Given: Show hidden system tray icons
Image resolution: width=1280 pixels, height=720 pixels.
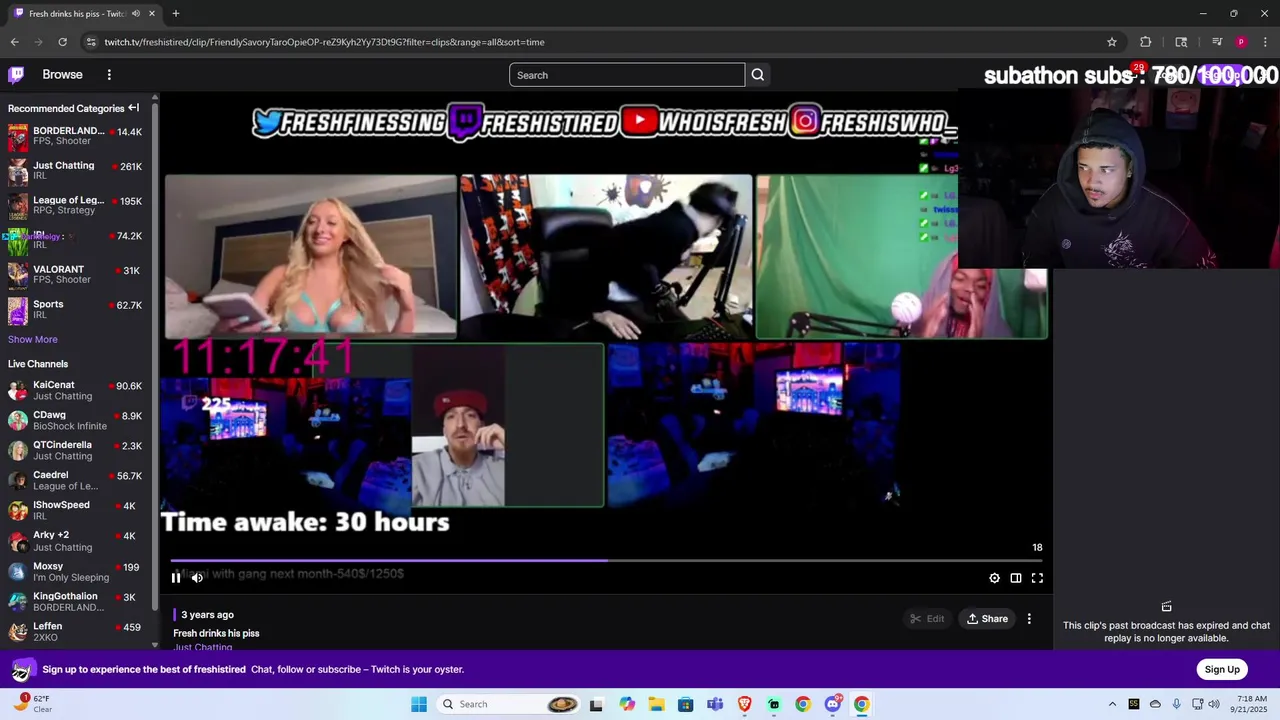Looking at the screenshot, I should coord(1112,704).
